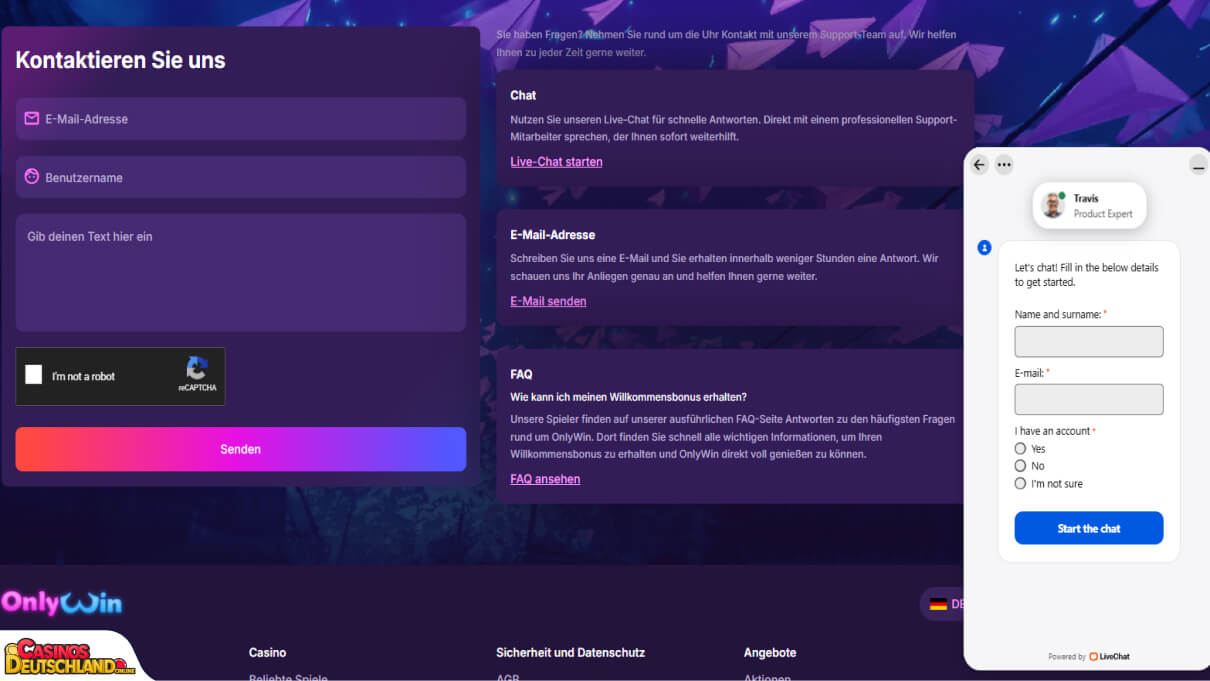Click Travis's avatar photo in the chat
1210x681 pixels.
pos(1053,205)
